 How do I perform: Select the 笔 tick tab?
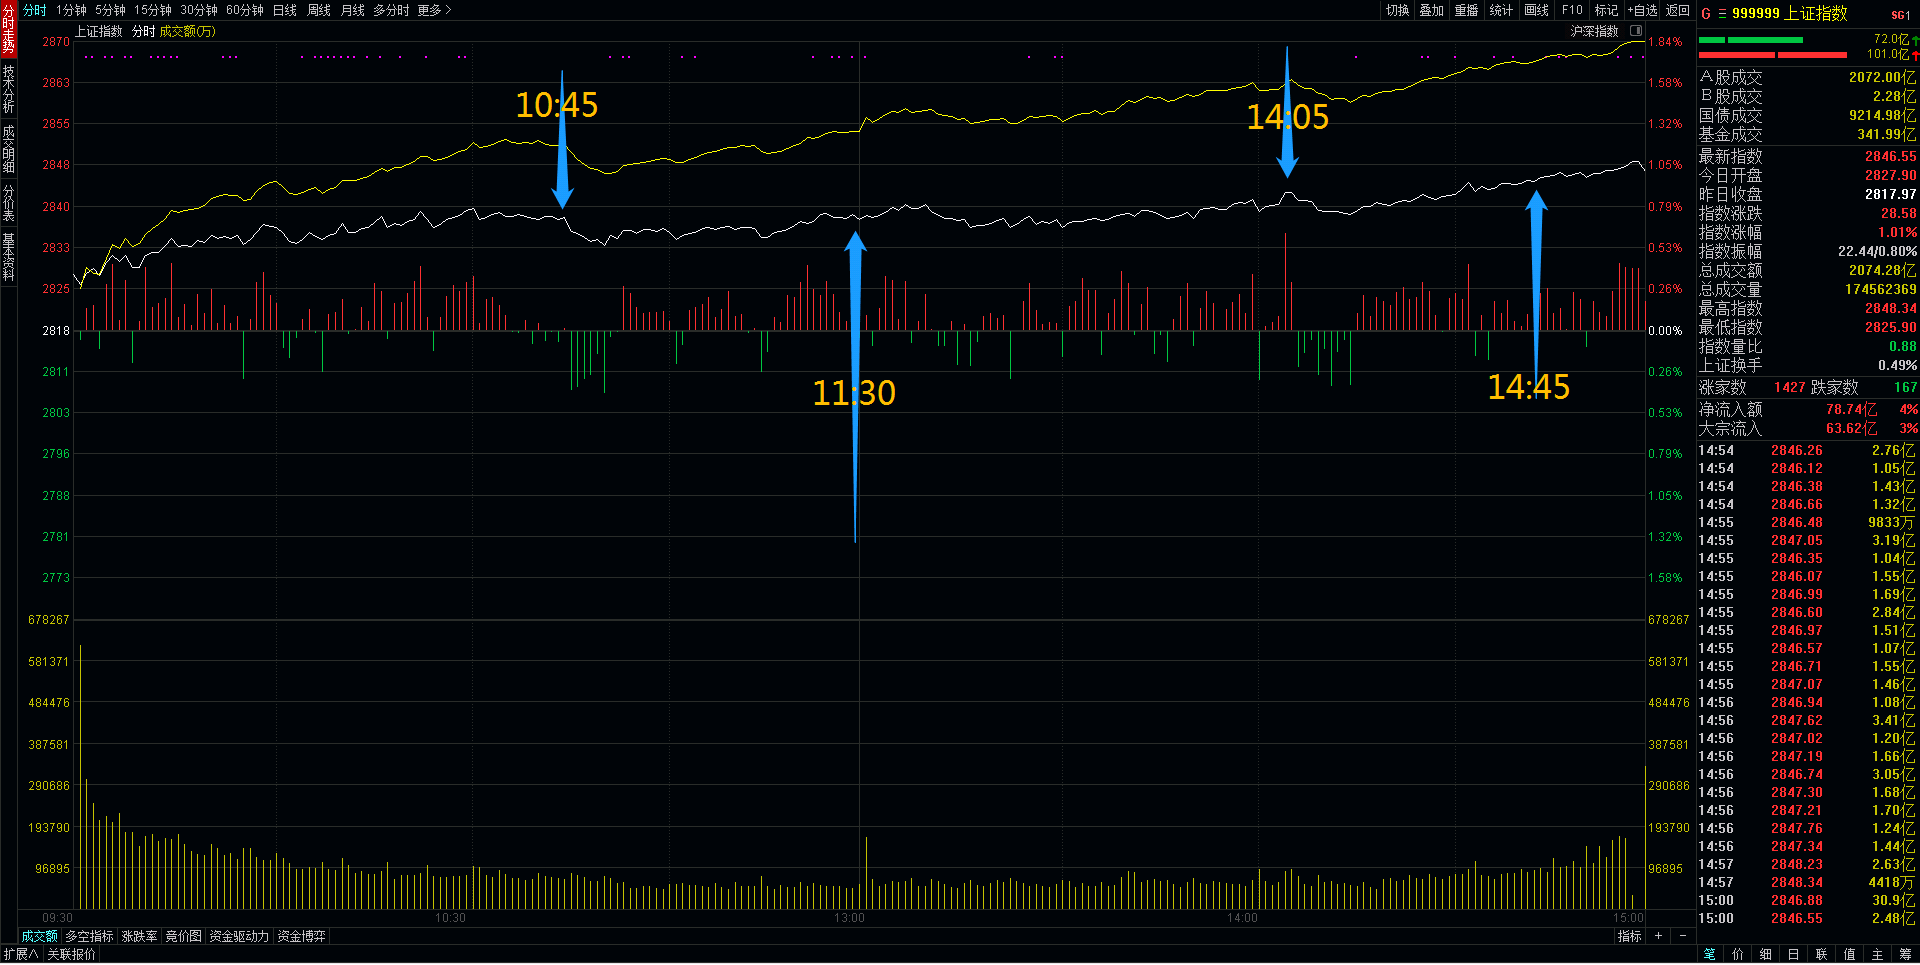(x=1709, y=955)
